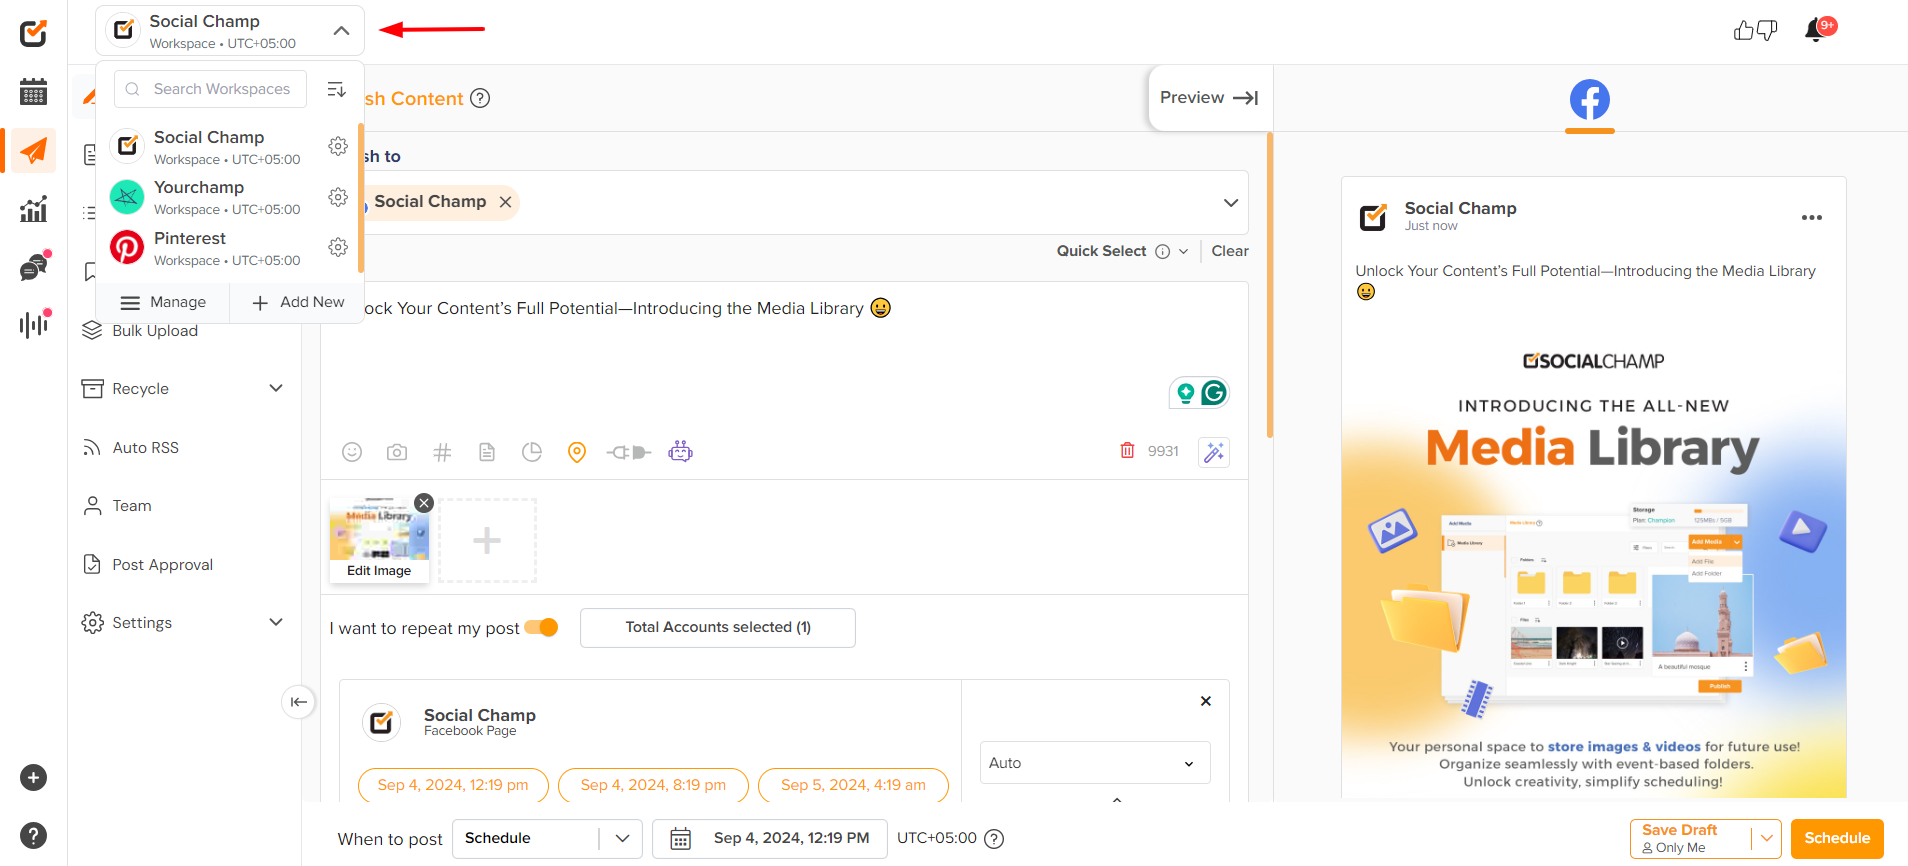This screenshot has width=1908, height=866.
Task: Open settings gear for Yourchamp workspace
Action: pyautogui.click(x=338, y=197)
